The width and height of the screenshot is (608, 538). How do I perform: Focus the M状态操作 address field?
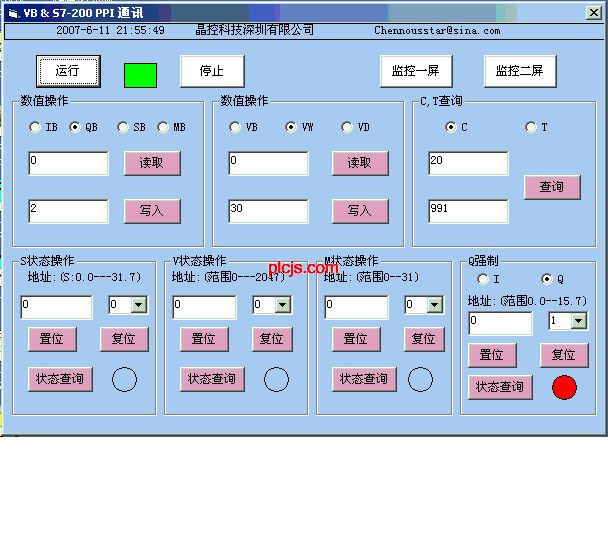tap(356, 307)
